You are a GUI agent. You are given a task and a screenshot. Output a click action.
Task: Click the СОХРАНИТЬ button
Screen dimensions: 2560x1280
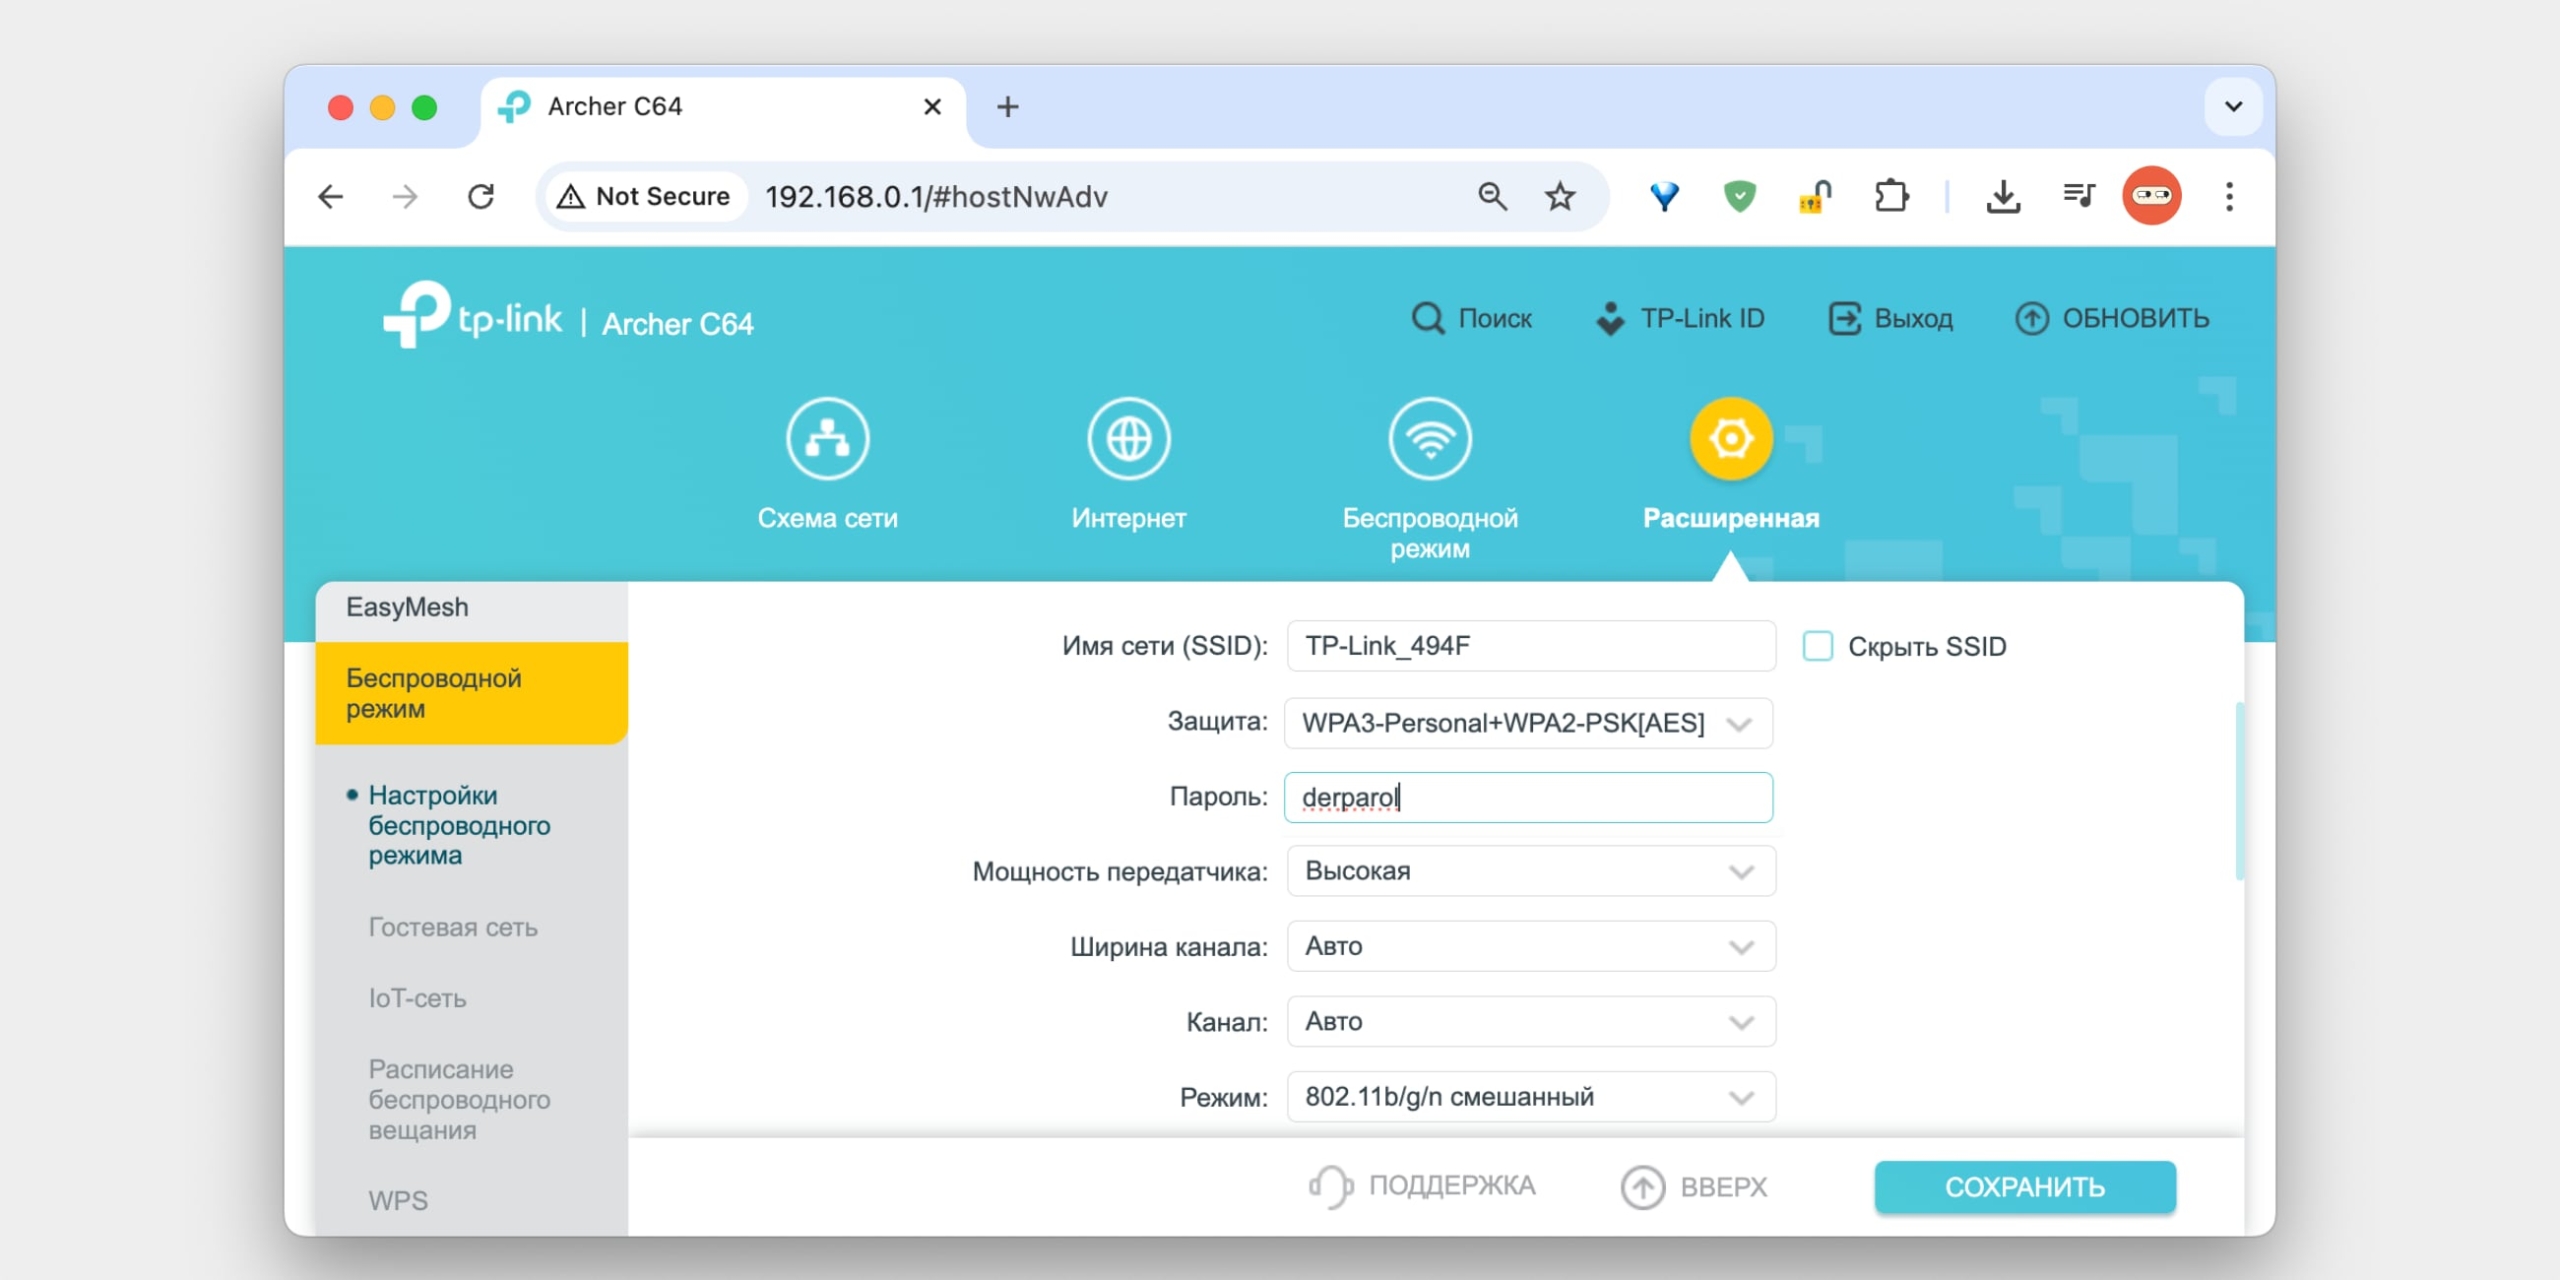(2024, 1187)
